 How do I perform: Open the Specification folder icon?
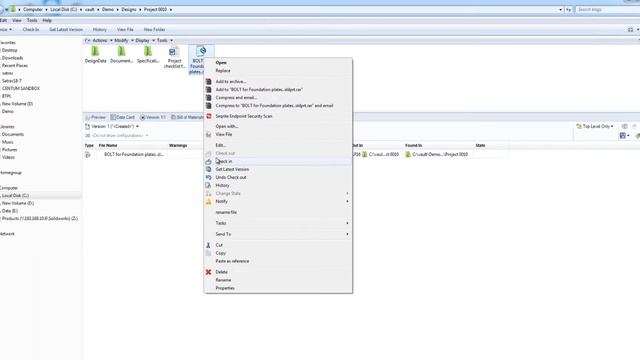[x=148, y=51]
